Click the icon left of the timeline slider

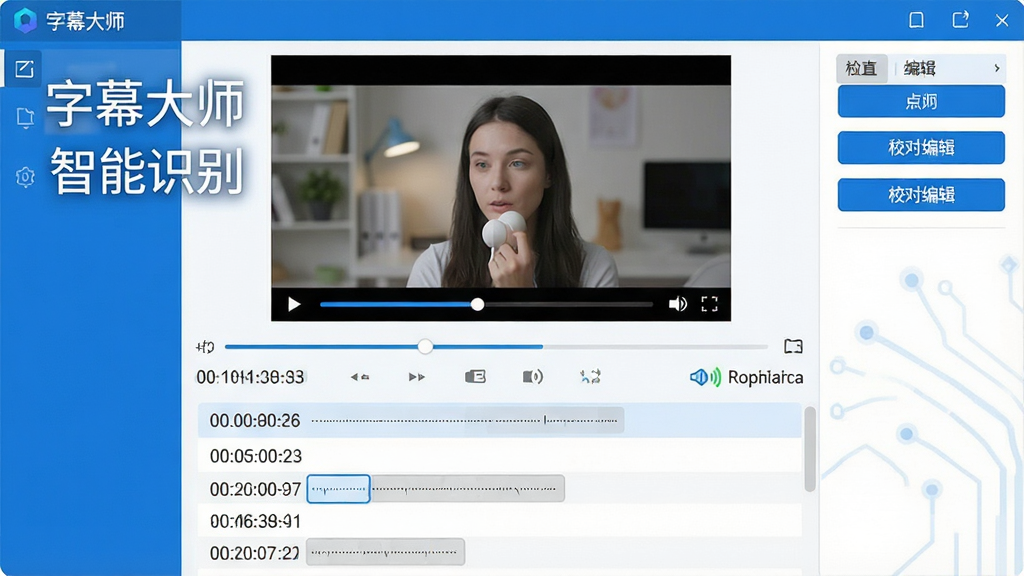pyautogui.click(x=205, y=346)
